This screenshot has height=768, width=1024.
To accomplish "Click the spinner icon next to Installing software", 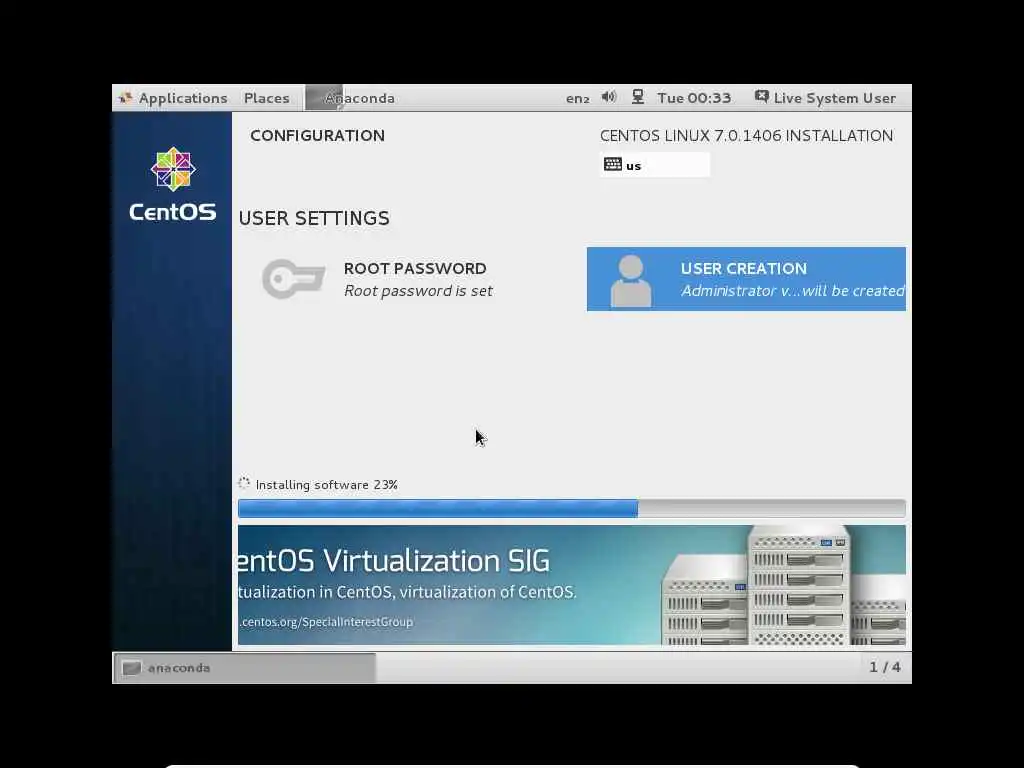I will (x=244, y=484).
